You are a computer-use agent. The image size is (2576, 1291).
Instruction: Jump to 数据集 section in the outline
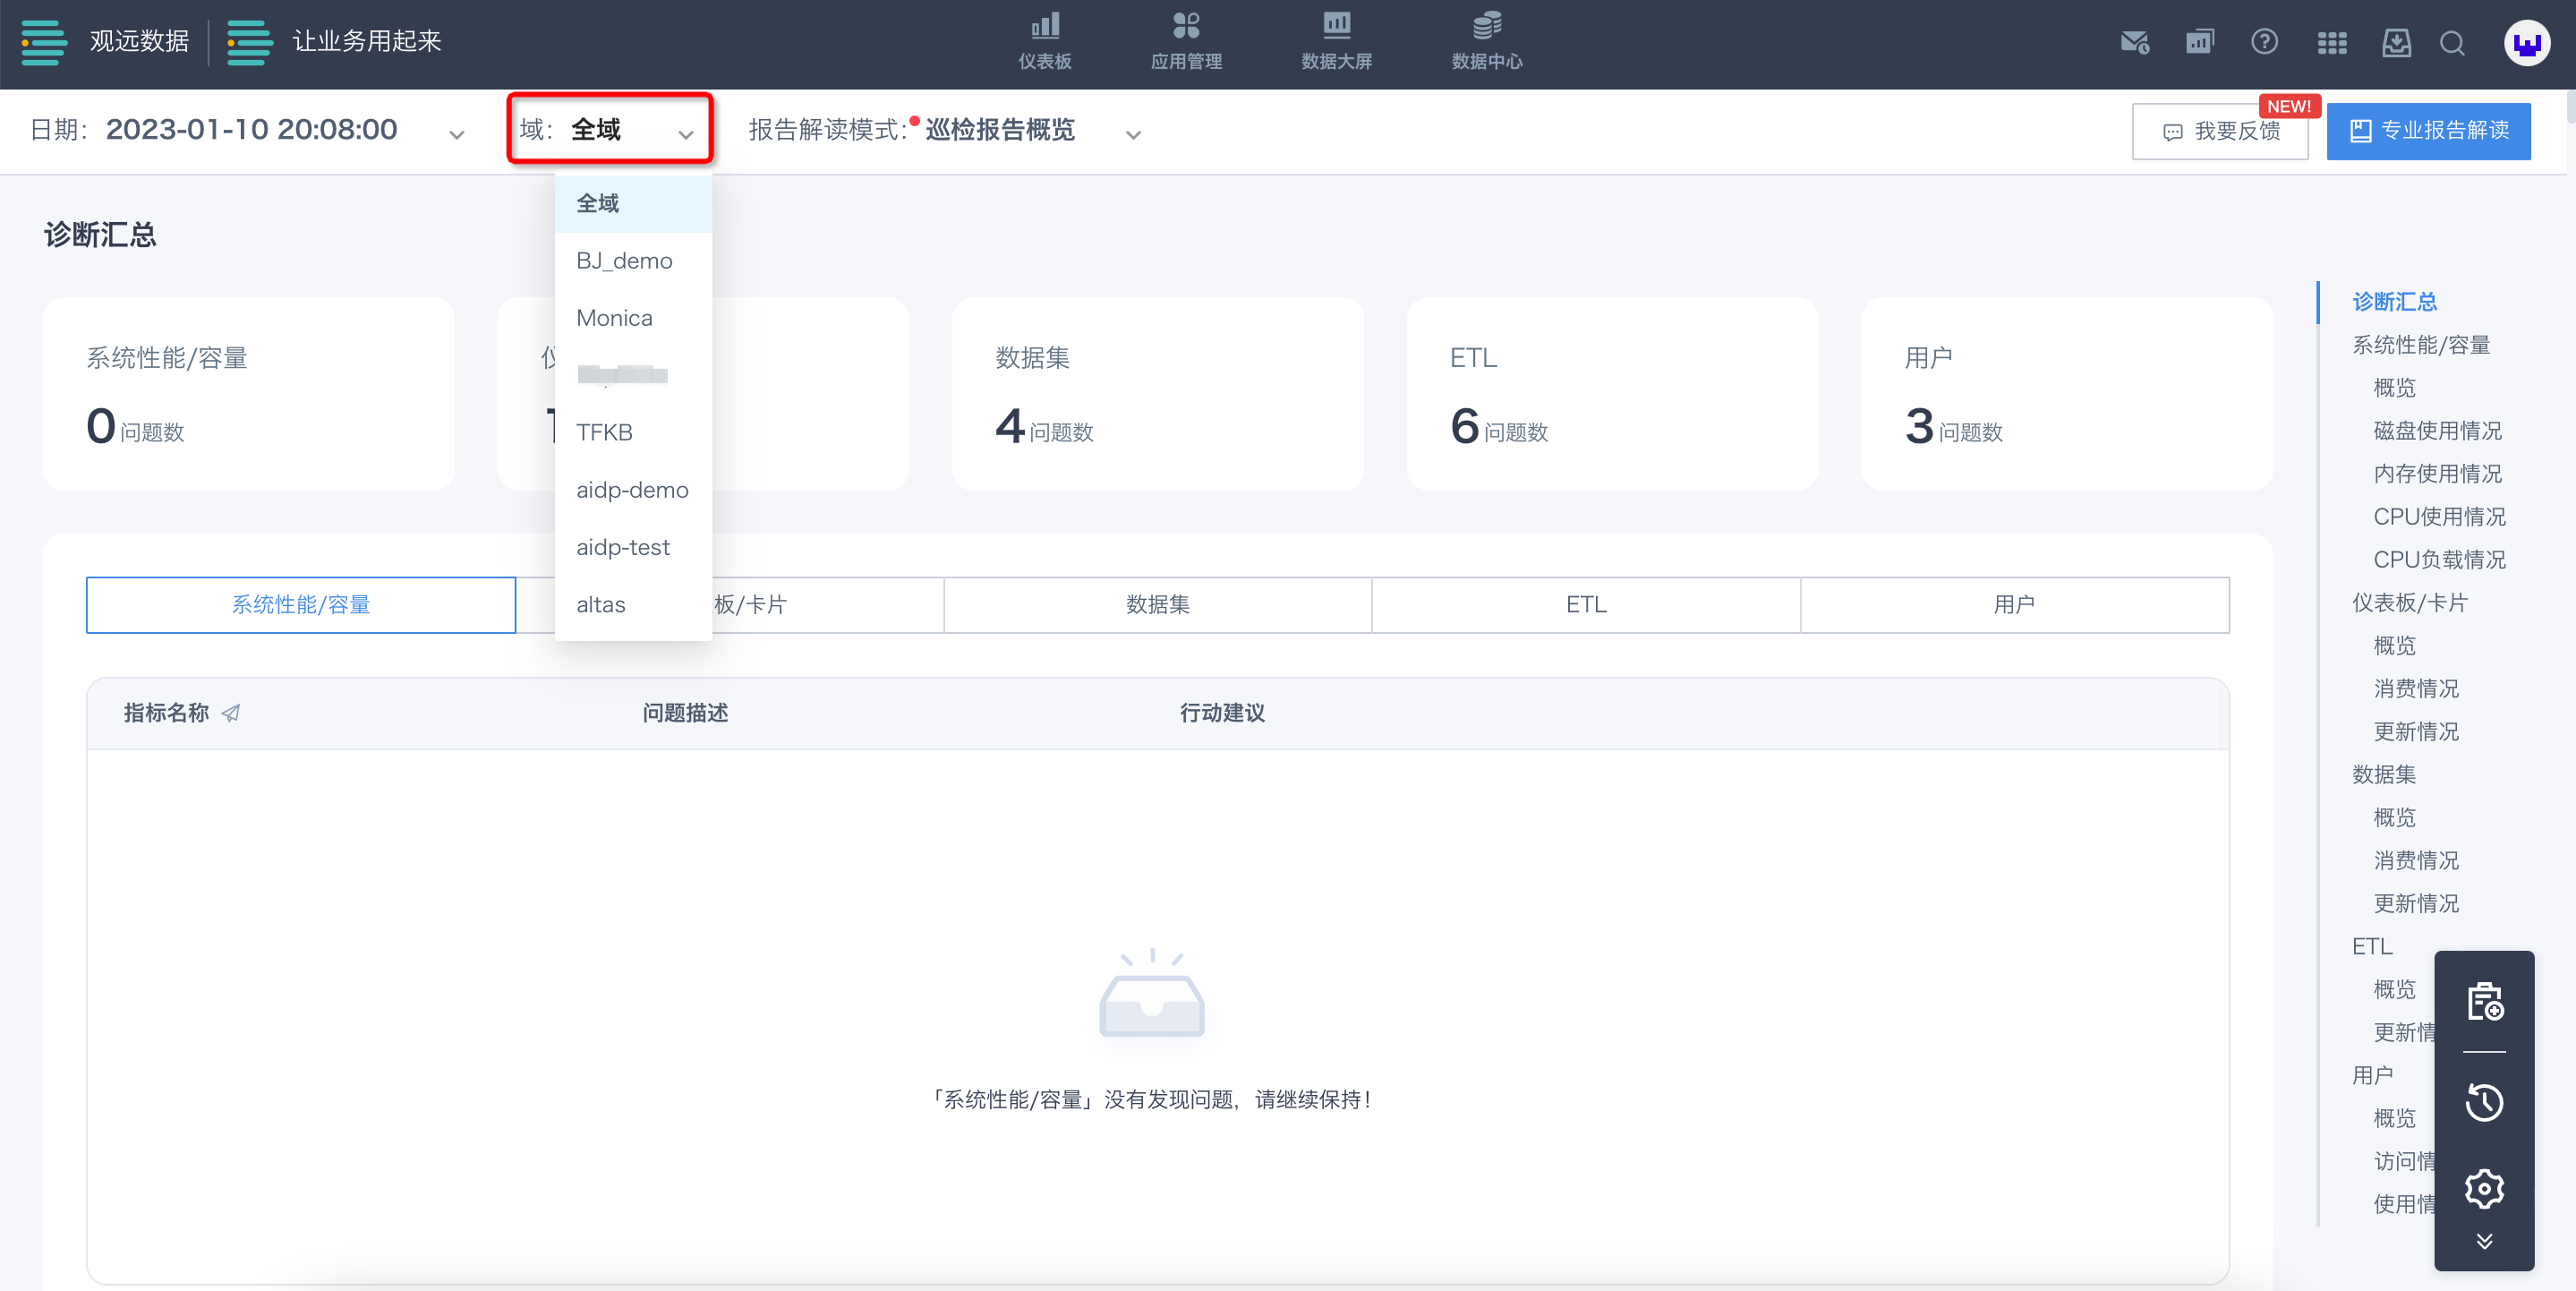tap(2383, 775)
